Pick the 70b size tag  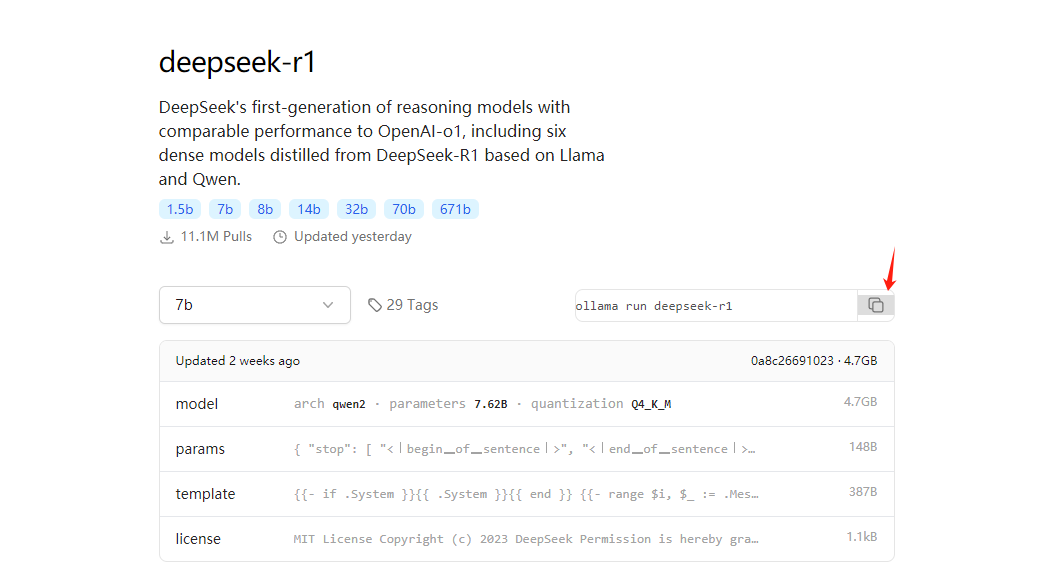(404, 209)
